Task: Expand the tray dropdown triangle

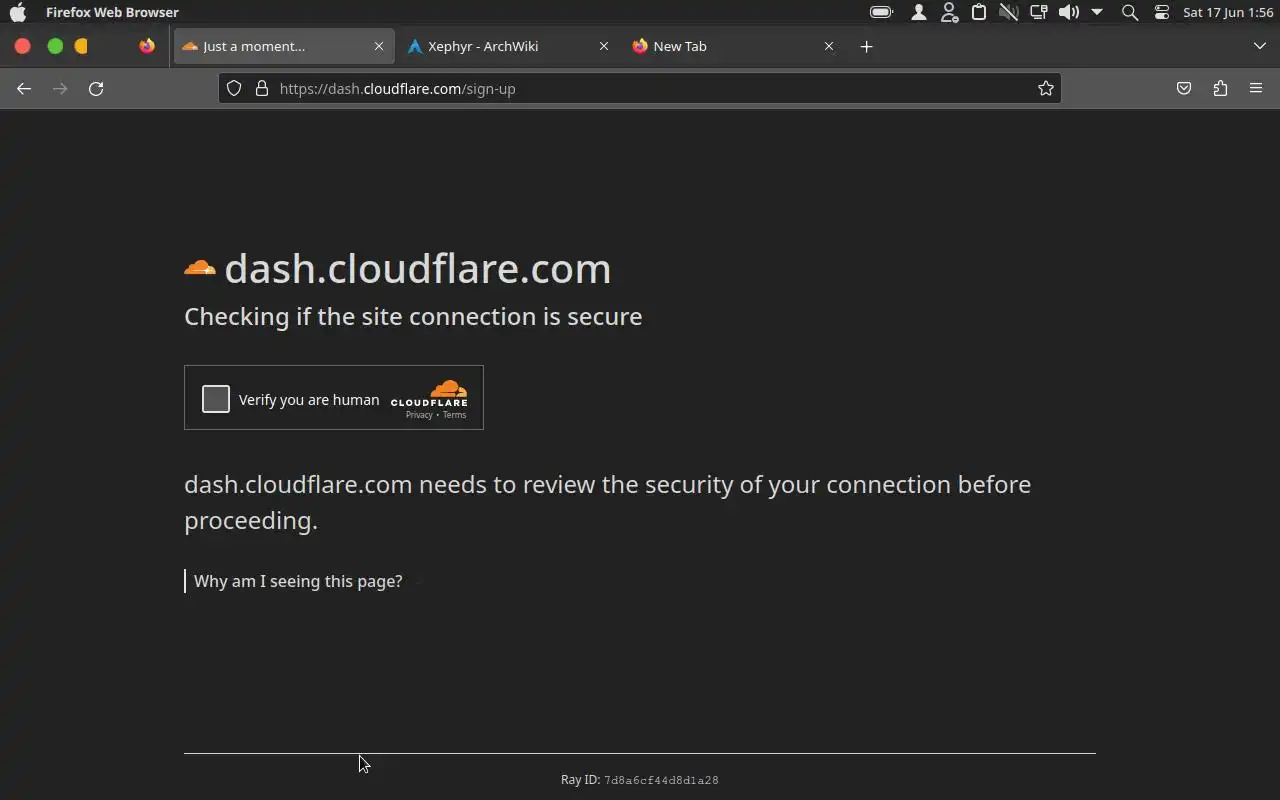Action: (x=1097, y=12)
